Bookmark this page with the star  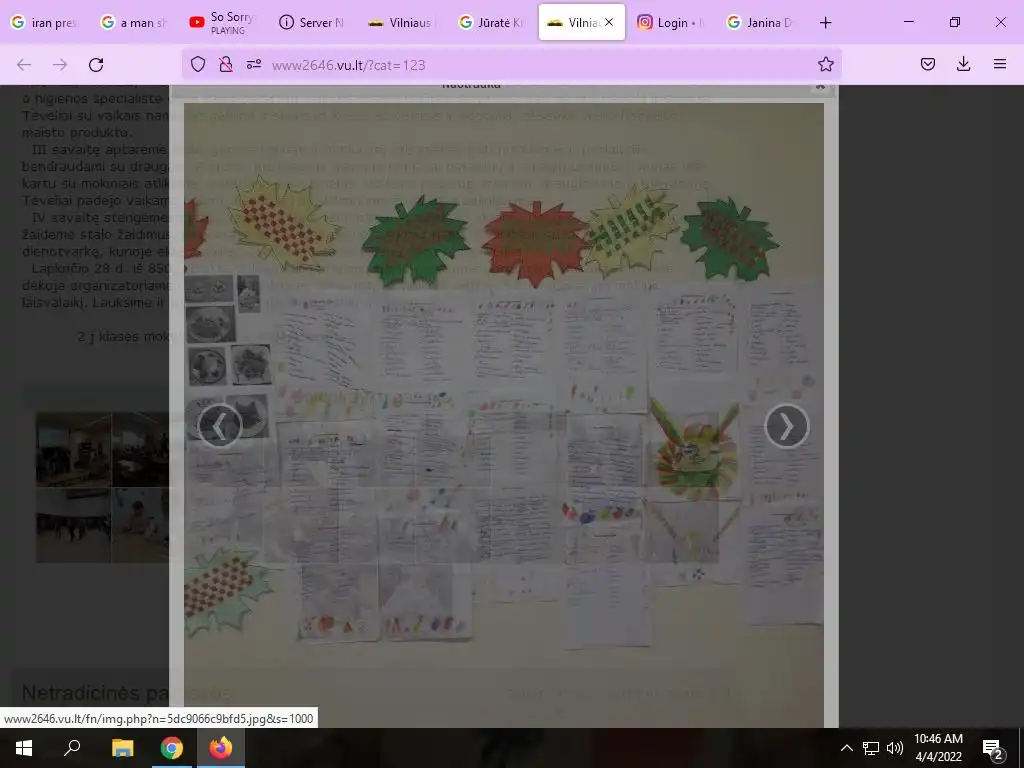click(x=825, y=64)
